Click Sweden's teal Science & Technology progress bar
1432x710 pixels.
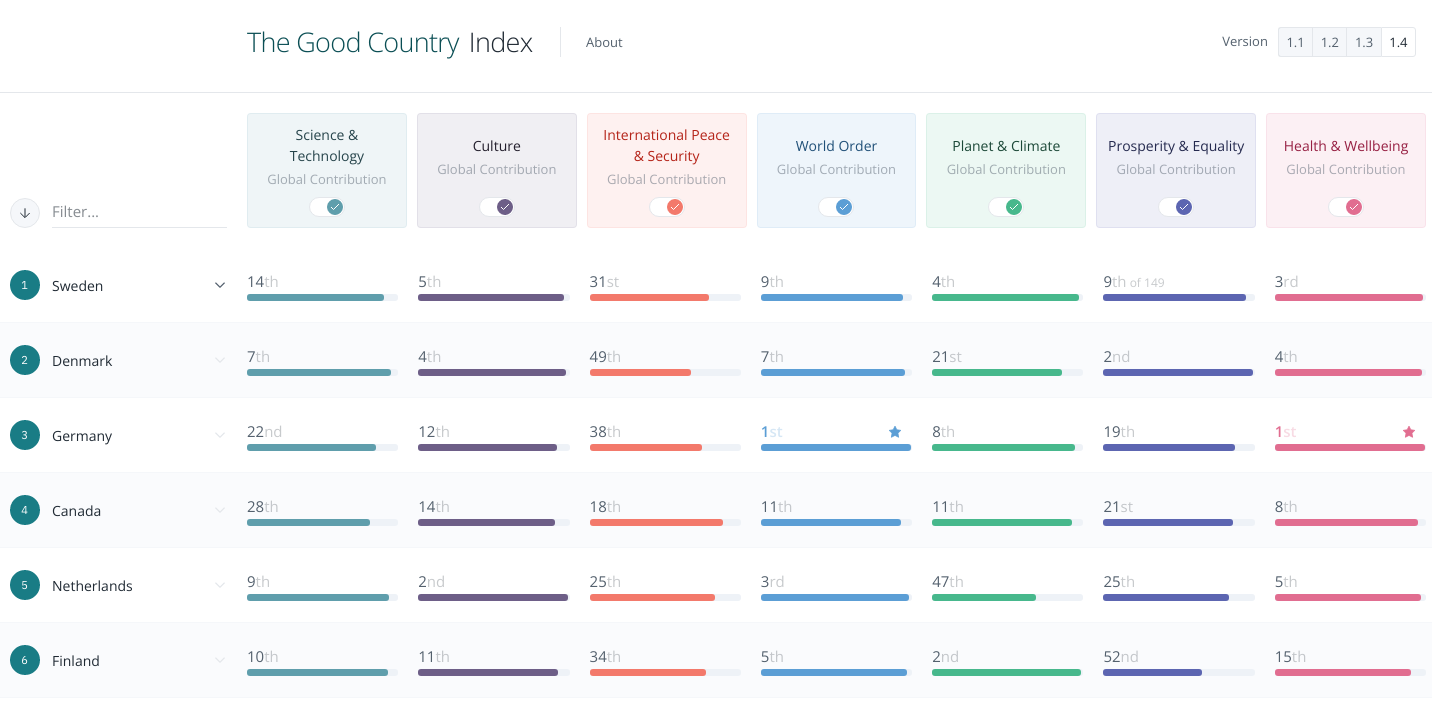316,297
